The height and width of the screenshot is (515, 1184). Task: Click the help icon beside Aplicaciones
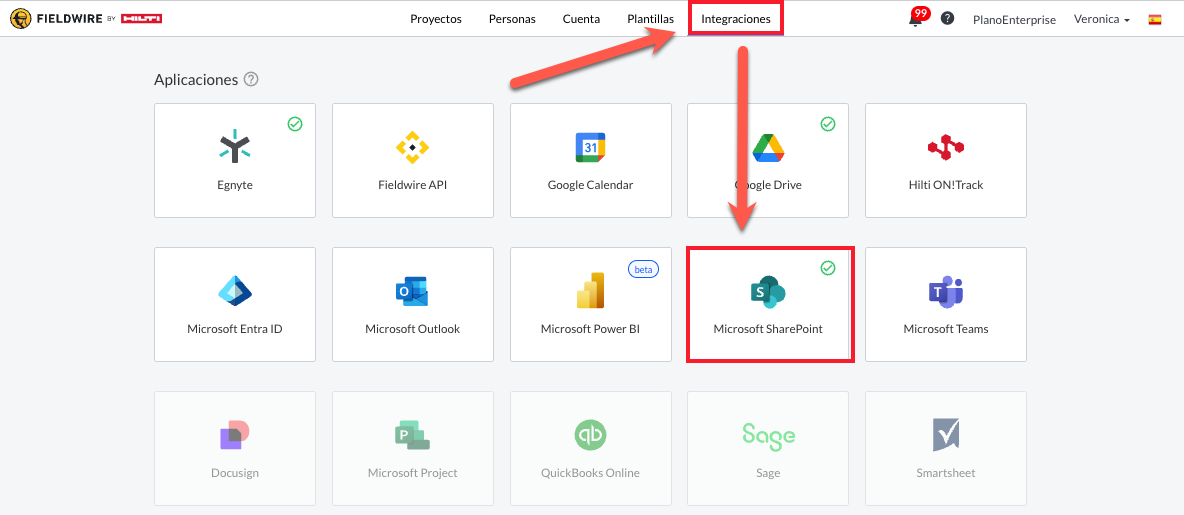pyautogui.click(x=251, y=79)
